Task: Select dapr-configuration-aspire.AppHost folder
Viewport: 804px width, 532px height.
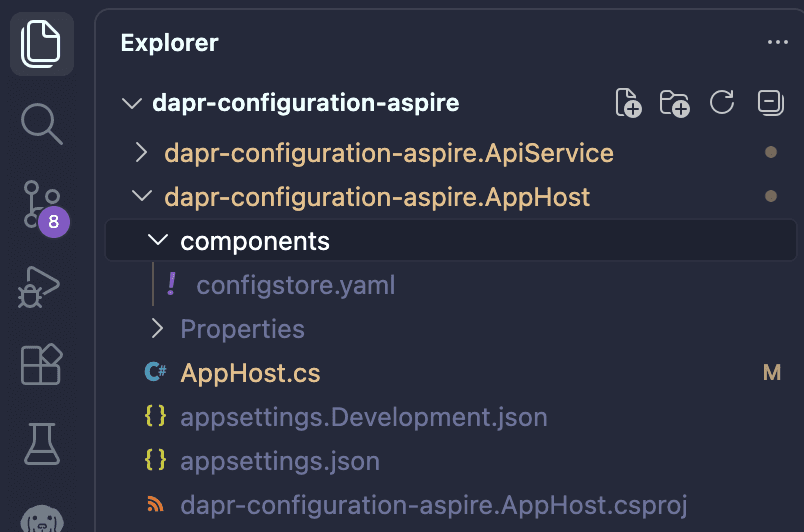Action: (x=377, y=197)
